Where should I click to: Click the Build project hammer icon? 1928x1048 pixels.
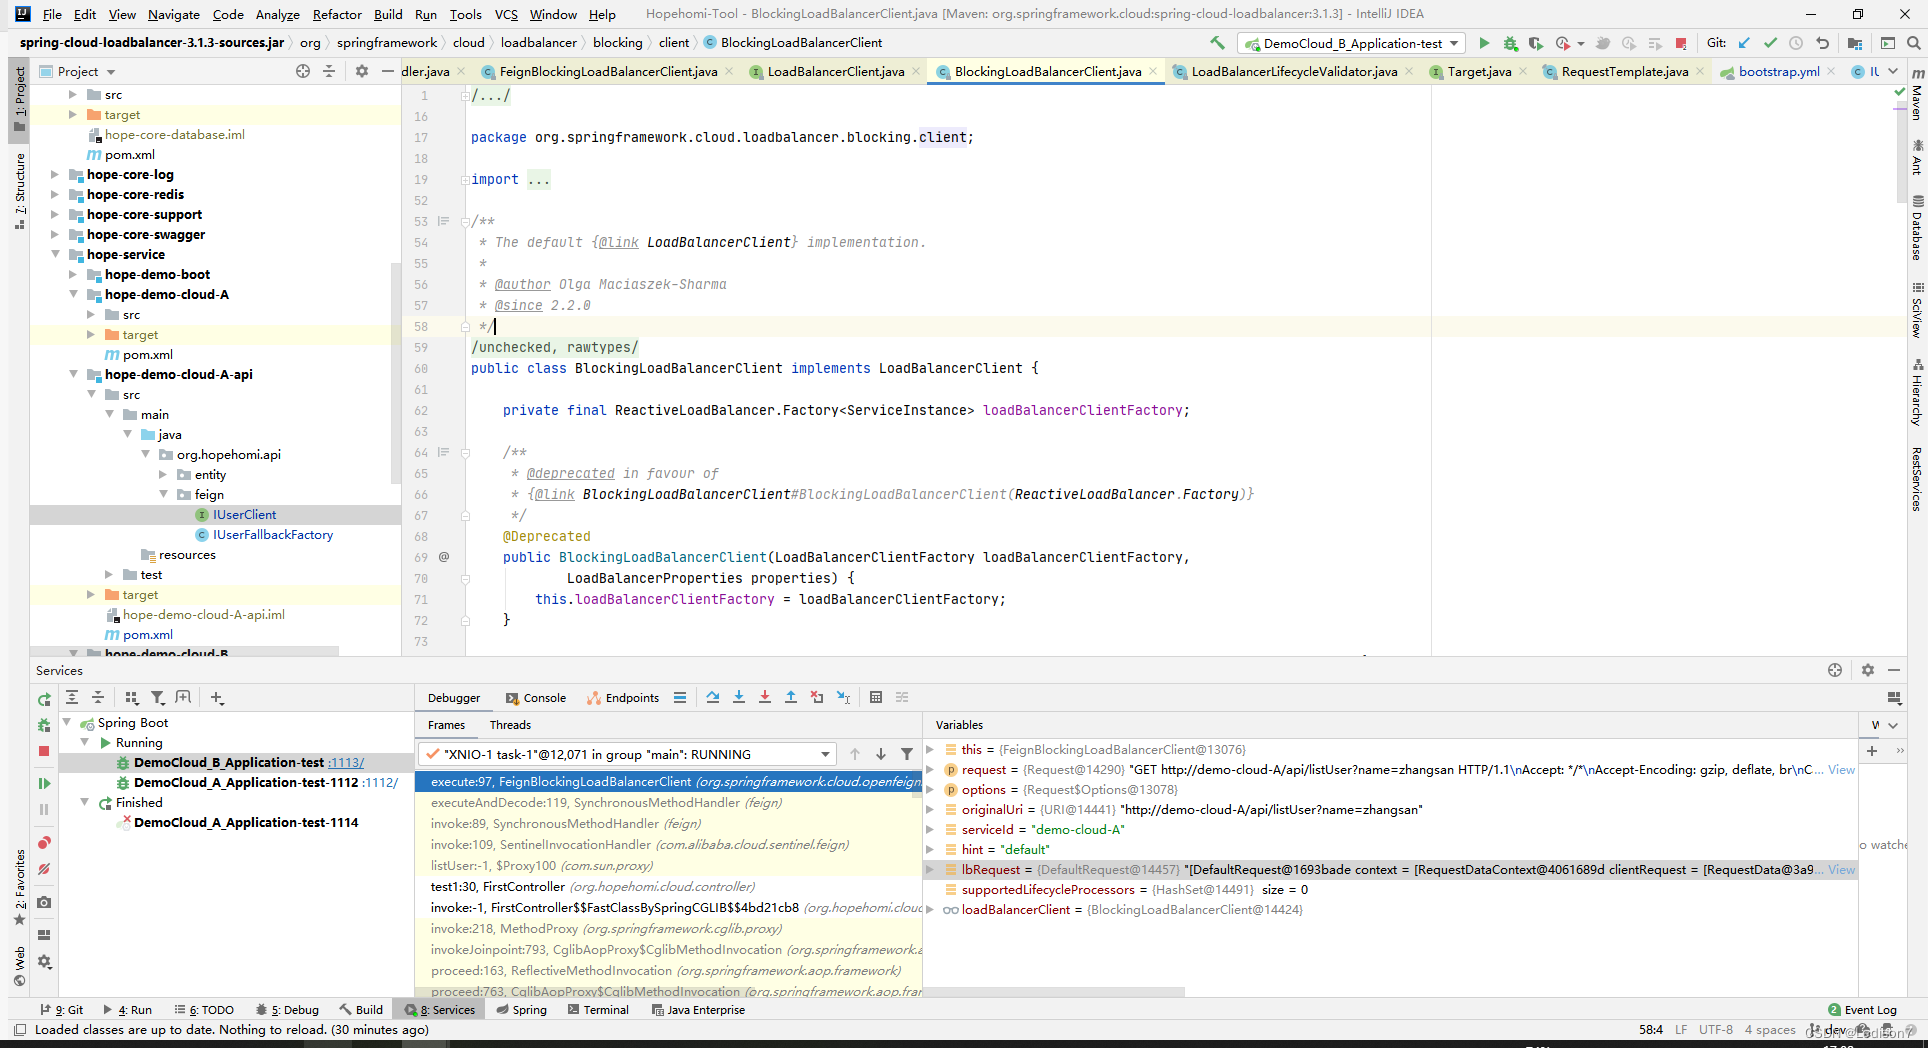1217,43
